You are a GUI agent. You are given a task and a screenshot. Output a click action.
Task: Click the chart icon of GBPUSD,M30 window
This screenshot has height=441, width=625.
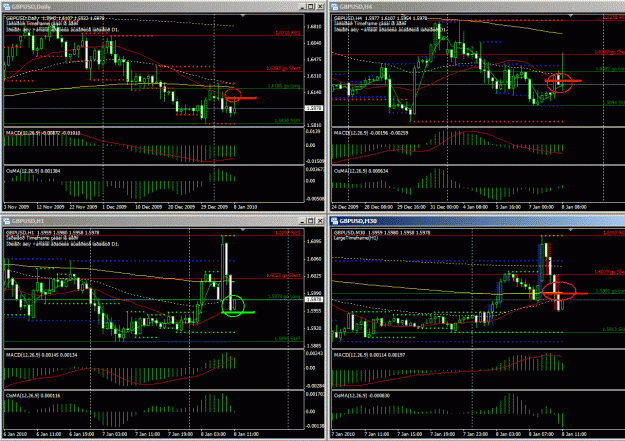(334, 220)
